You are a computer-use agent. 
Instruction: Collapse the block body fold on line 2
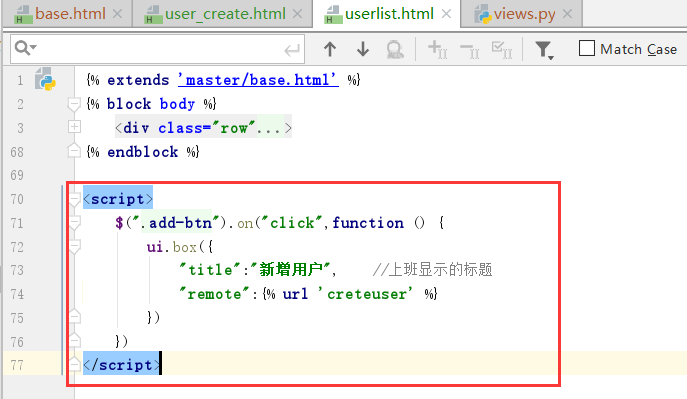tap(74, 104)
